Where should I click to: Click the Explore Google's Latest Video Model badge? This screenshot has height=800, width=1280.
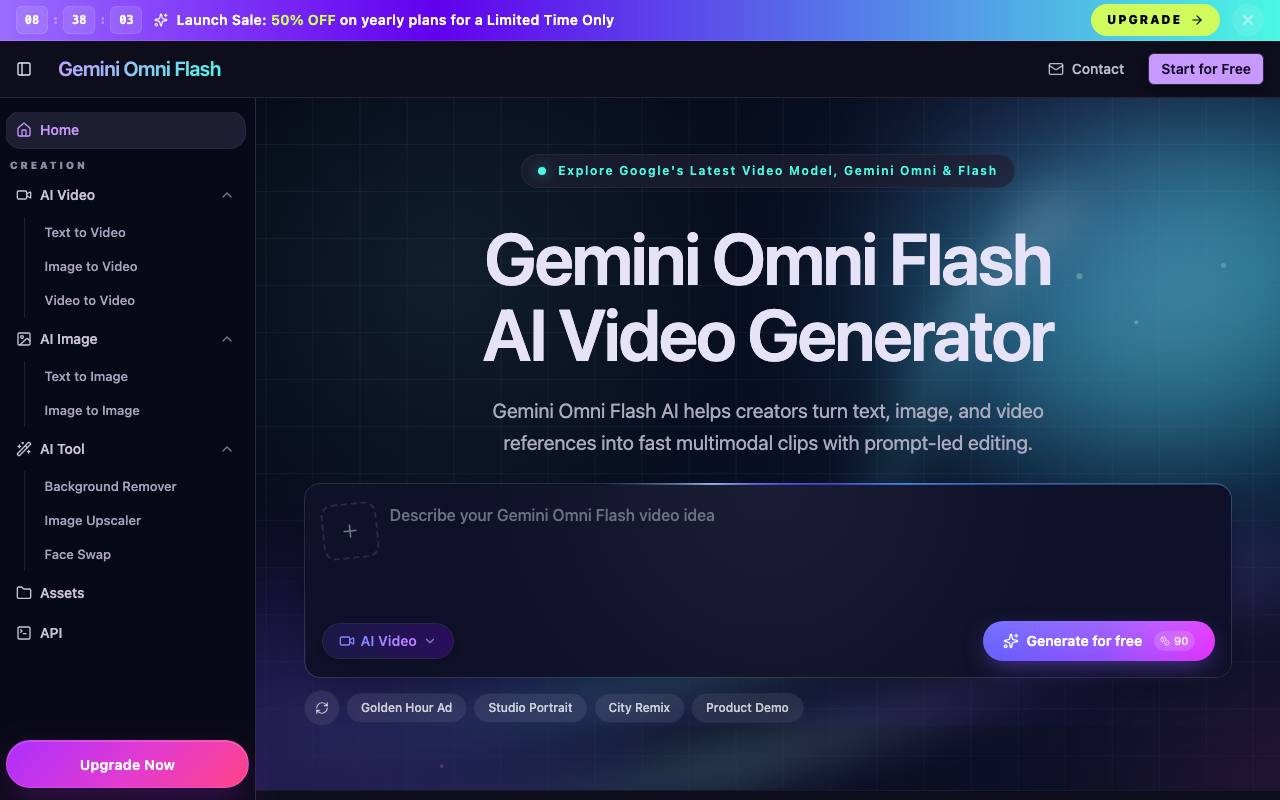(767, 171)
